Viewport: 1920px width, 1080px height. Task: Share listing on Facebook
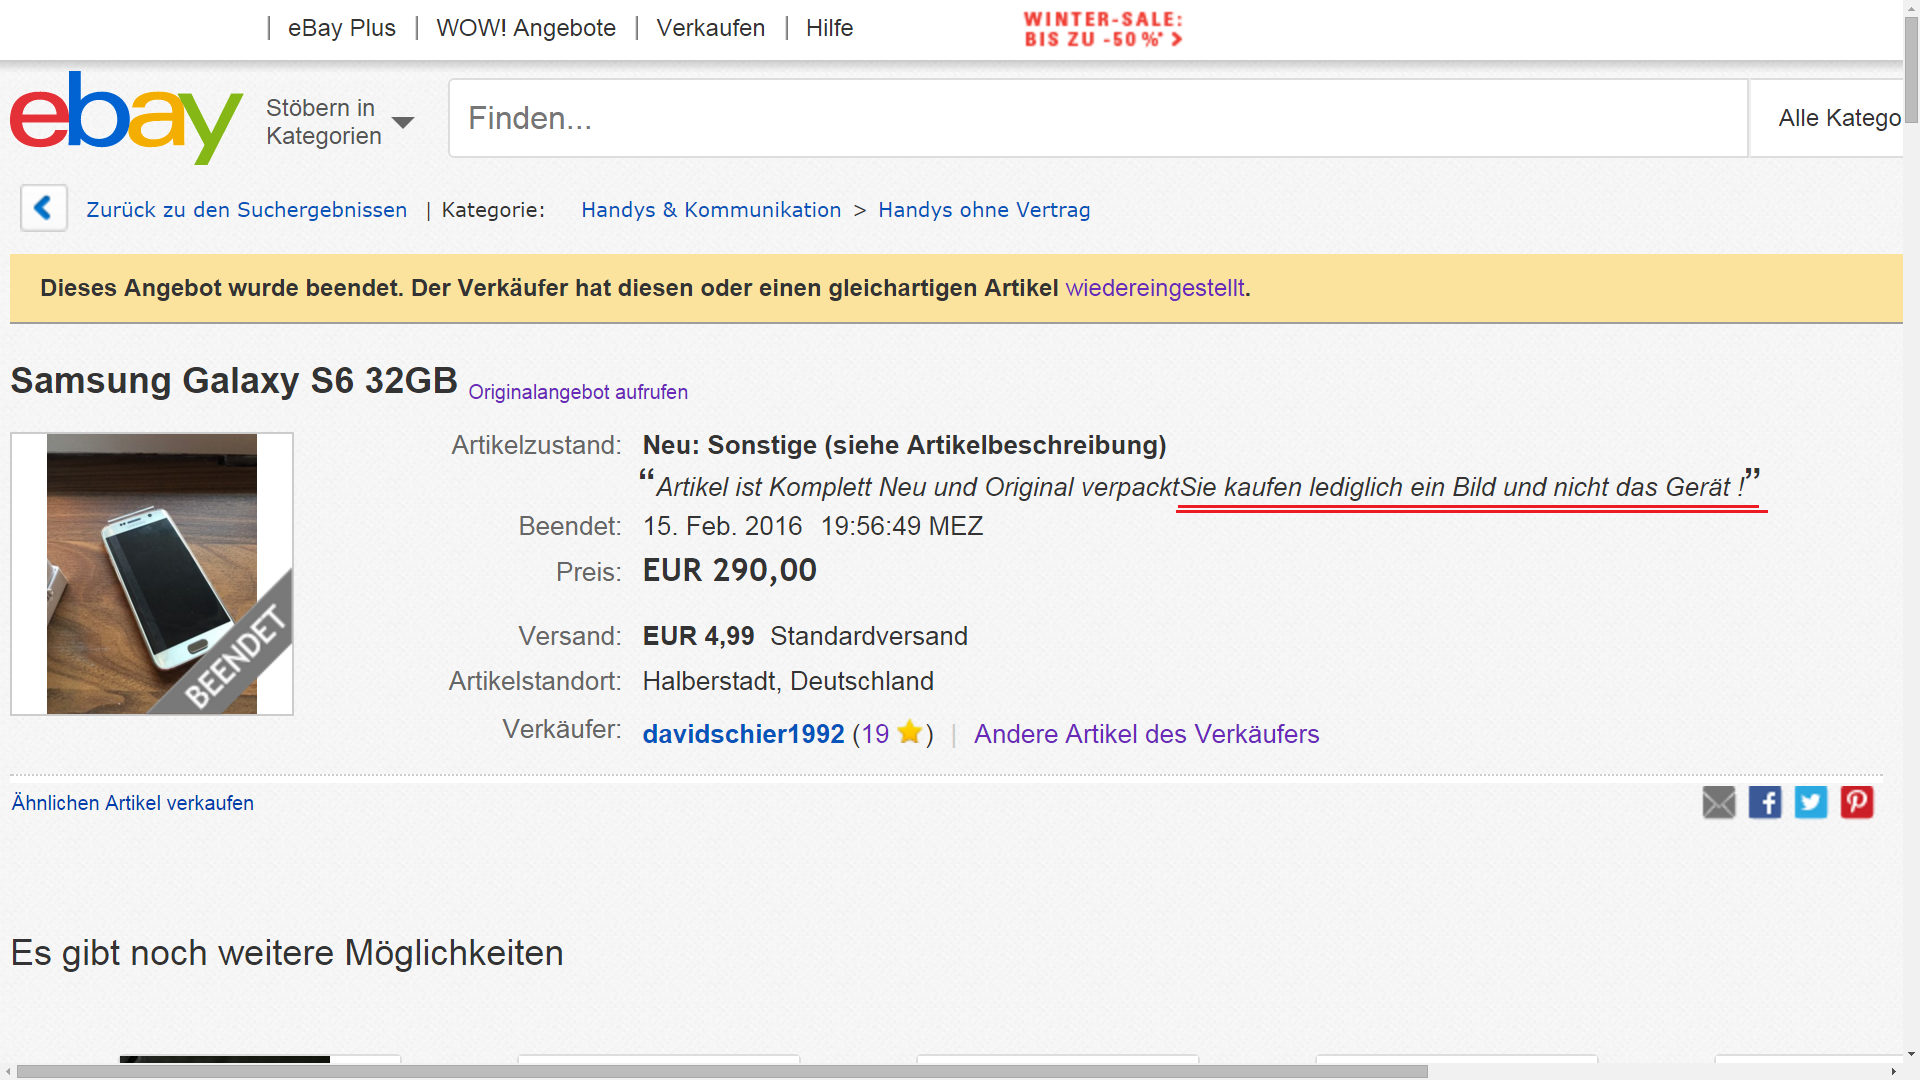coord(1765,802)
